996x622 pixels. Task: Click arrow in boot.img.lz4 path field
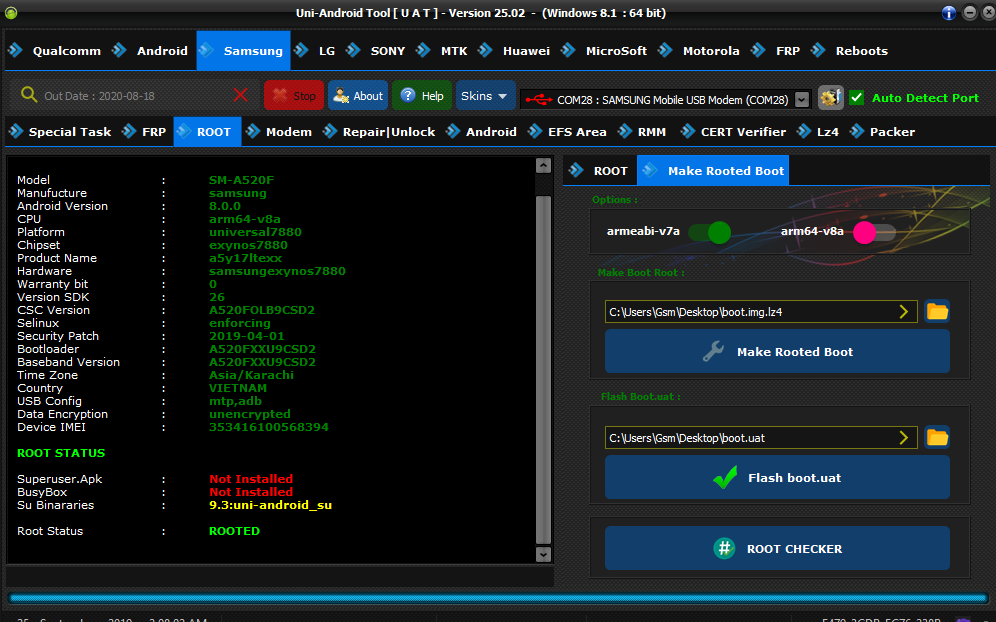click(904, 311)
